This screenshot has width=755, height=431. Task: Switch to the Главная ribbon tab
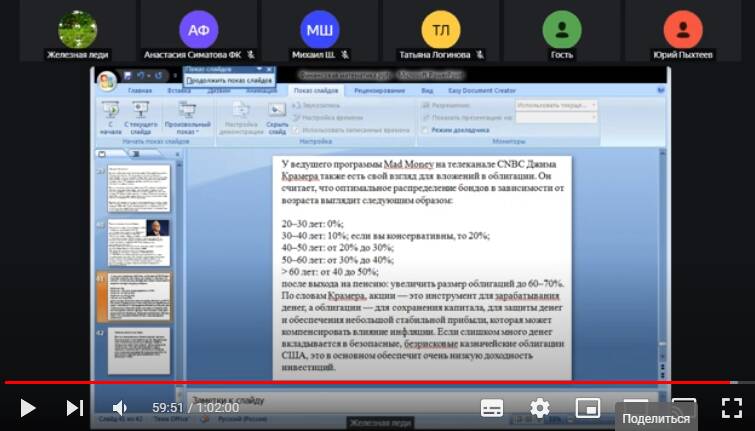(140, 91)
